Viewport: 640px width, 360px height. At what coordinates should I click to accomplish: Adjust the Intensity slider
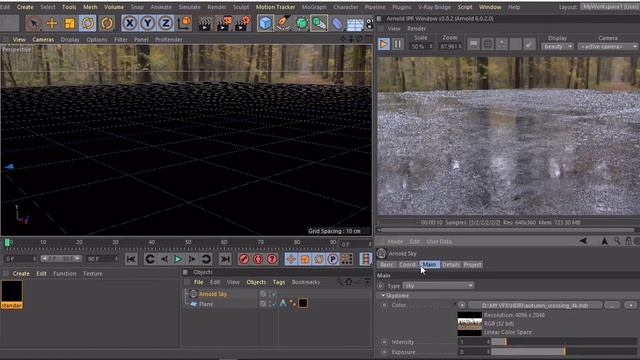564,342
